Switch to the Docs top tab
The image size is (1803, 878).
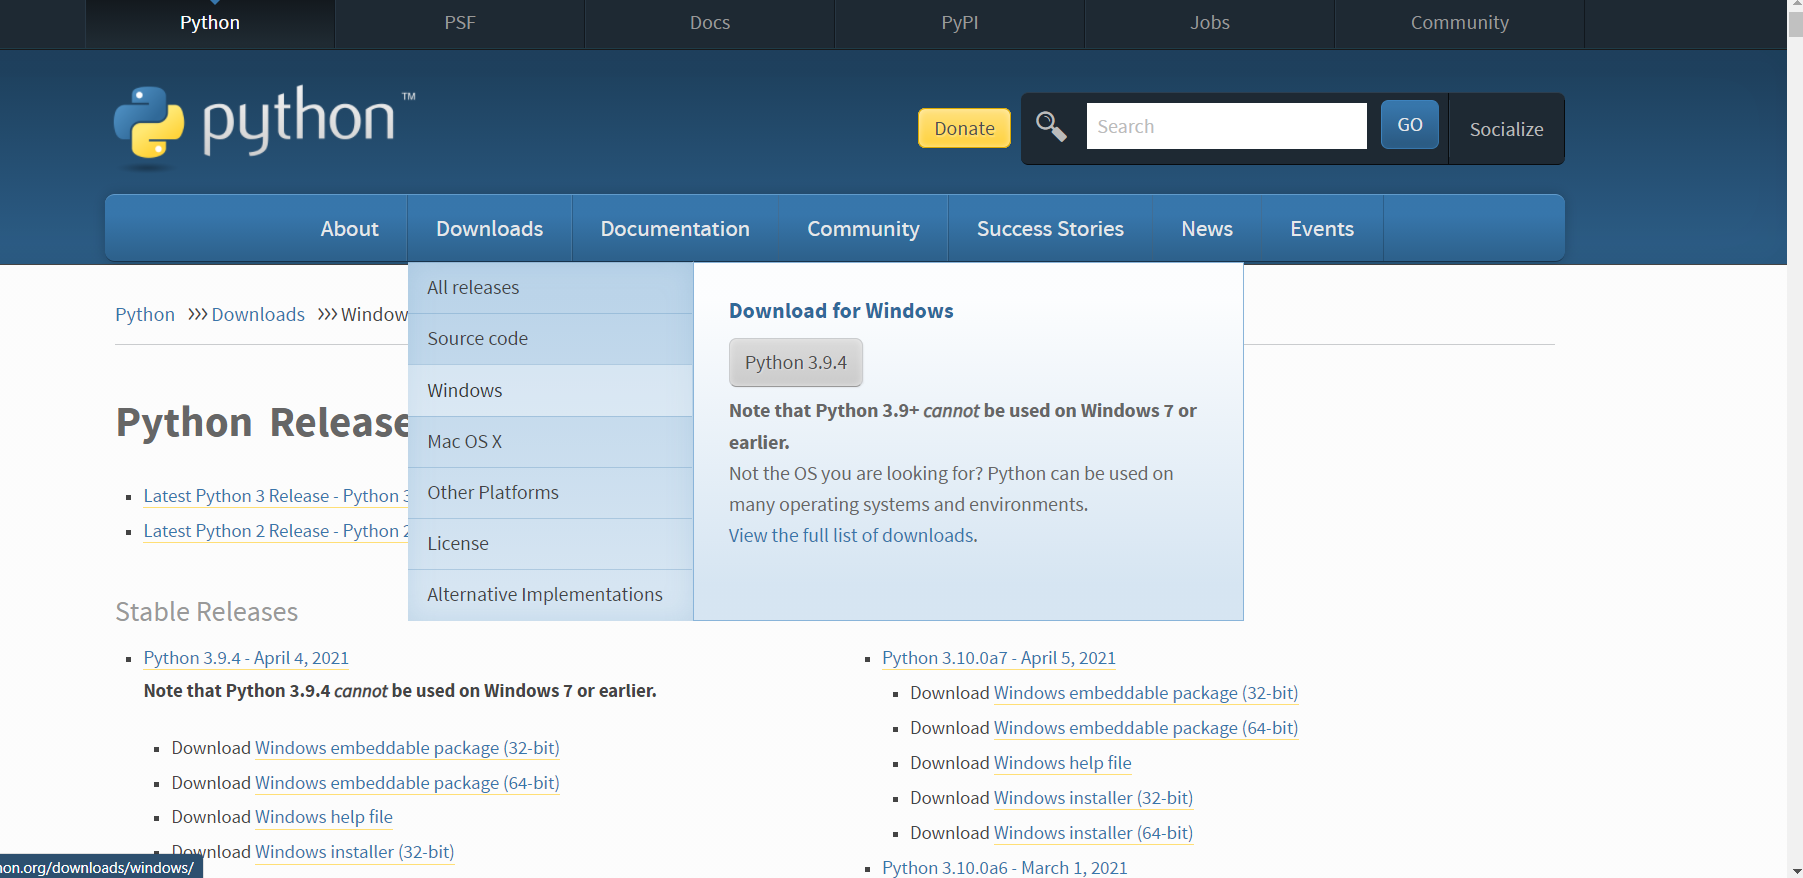point(710,23)
